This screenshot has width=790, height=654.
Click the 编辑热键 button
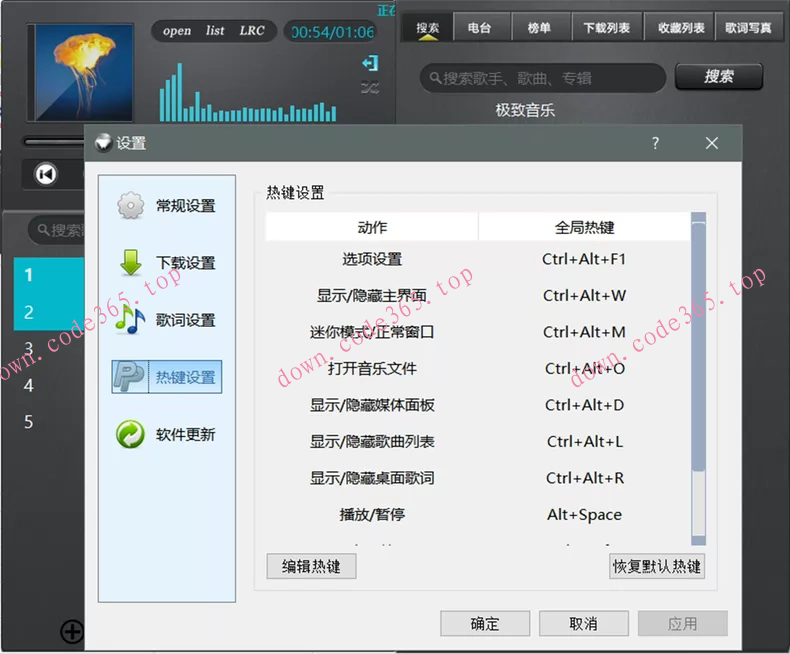(x=311, y=566)
